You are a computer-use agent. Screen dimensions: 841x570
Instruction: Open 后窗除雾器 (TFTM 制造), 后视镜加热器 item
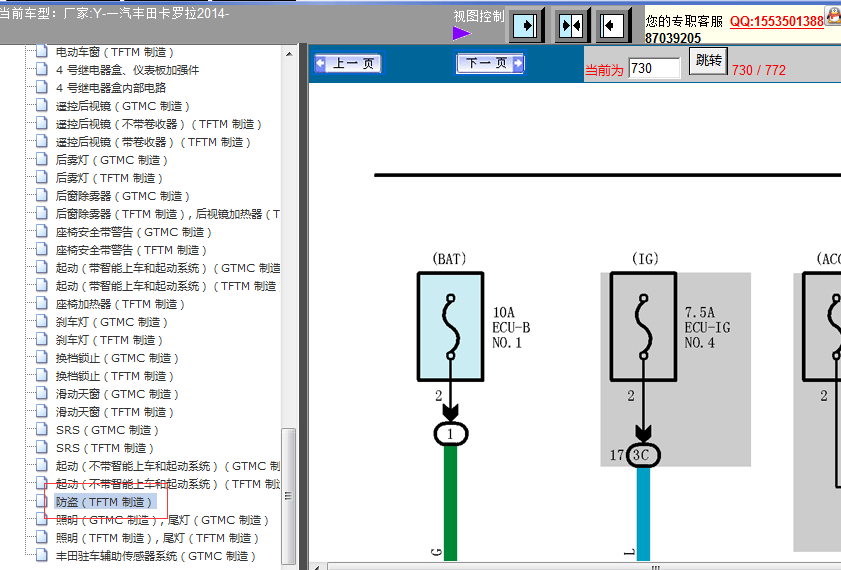coord(167,214)
